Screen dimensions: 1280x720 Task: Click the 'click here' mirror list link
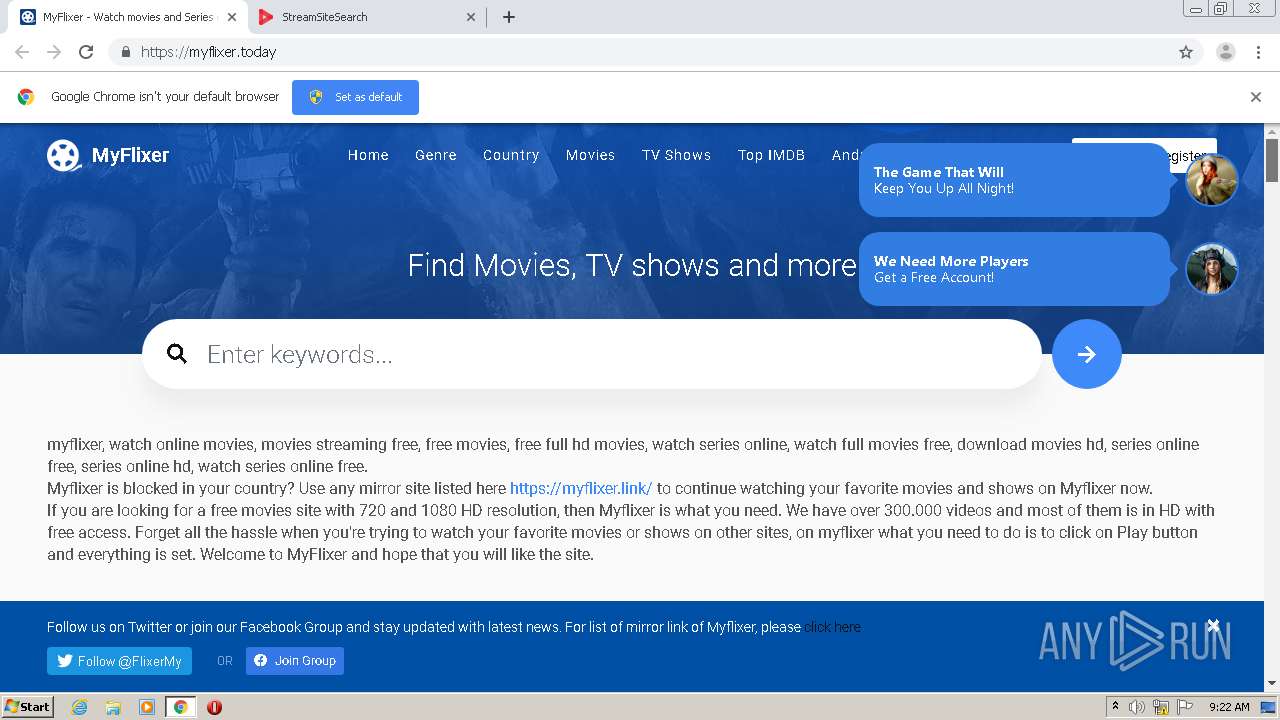point(832,627)
